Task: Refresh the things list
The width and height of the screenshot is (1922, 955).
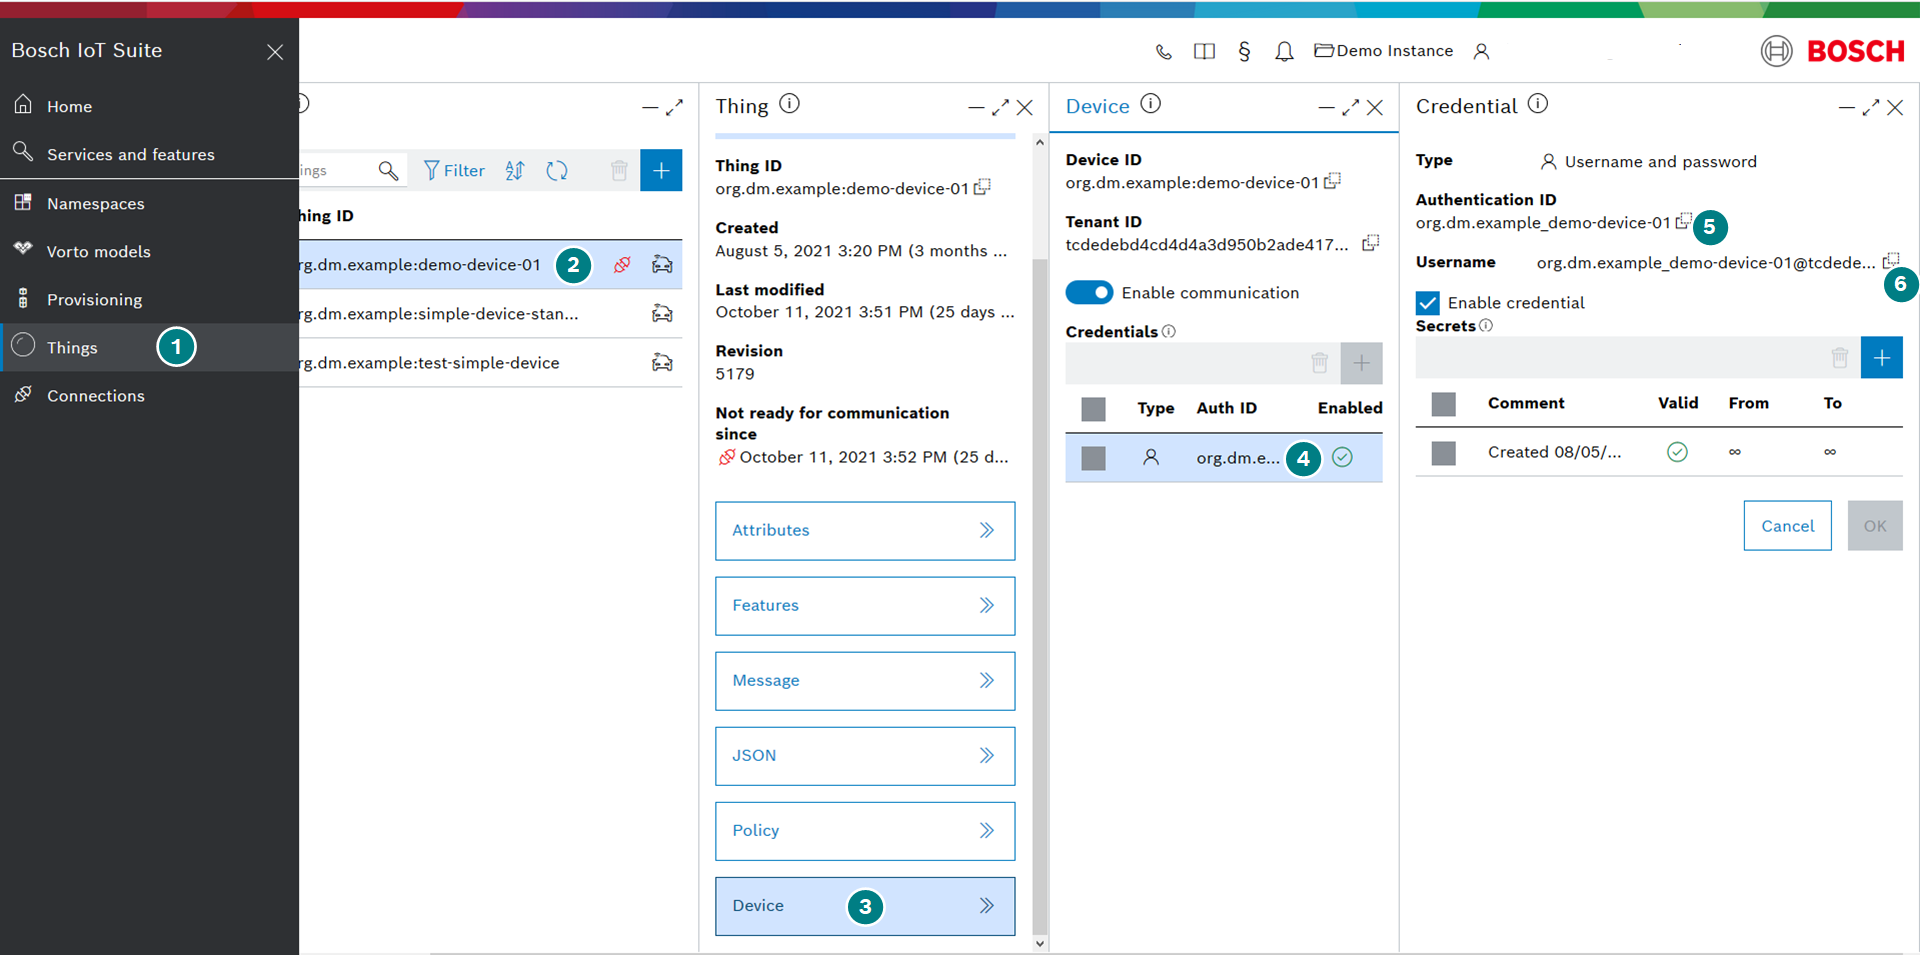Action: (x=557, y=171)
